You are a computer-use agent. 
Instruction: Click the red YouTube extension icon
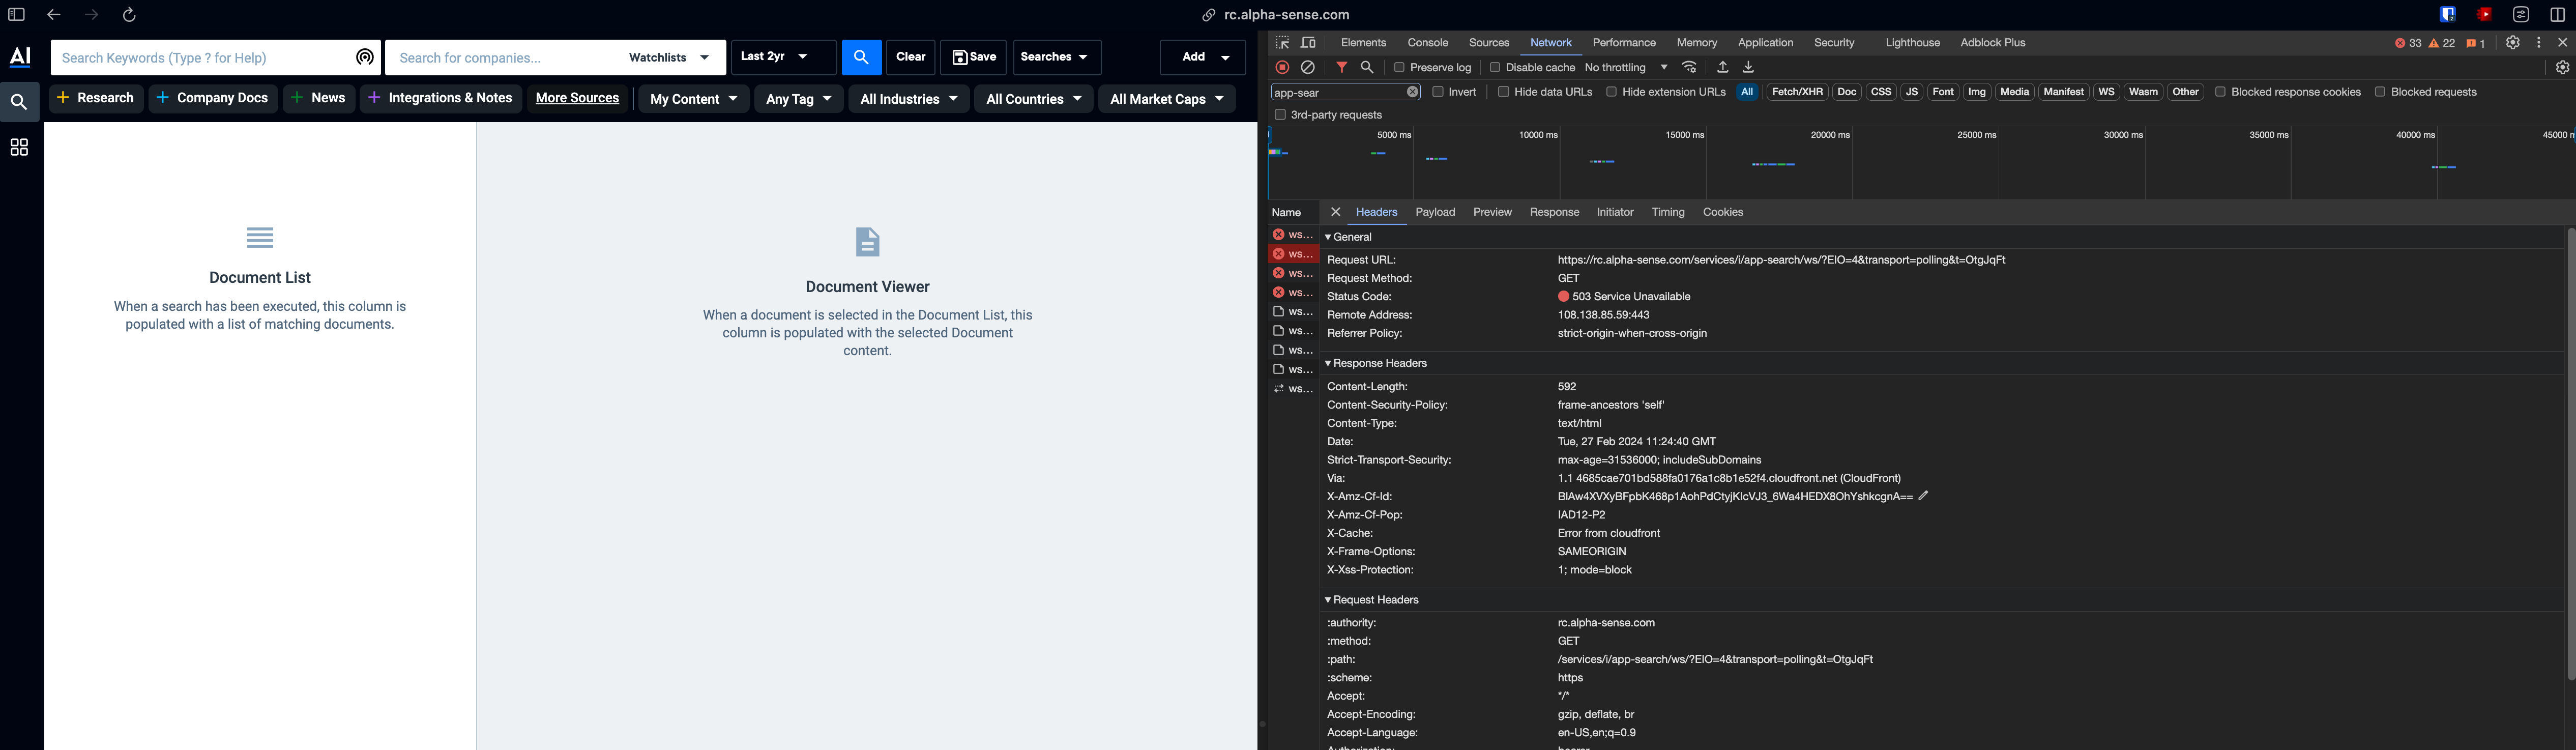[2484, 15]
